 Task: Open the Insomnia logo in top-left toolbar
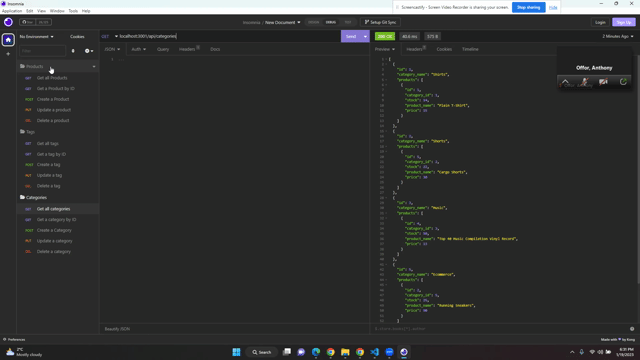tap(8, 22)
